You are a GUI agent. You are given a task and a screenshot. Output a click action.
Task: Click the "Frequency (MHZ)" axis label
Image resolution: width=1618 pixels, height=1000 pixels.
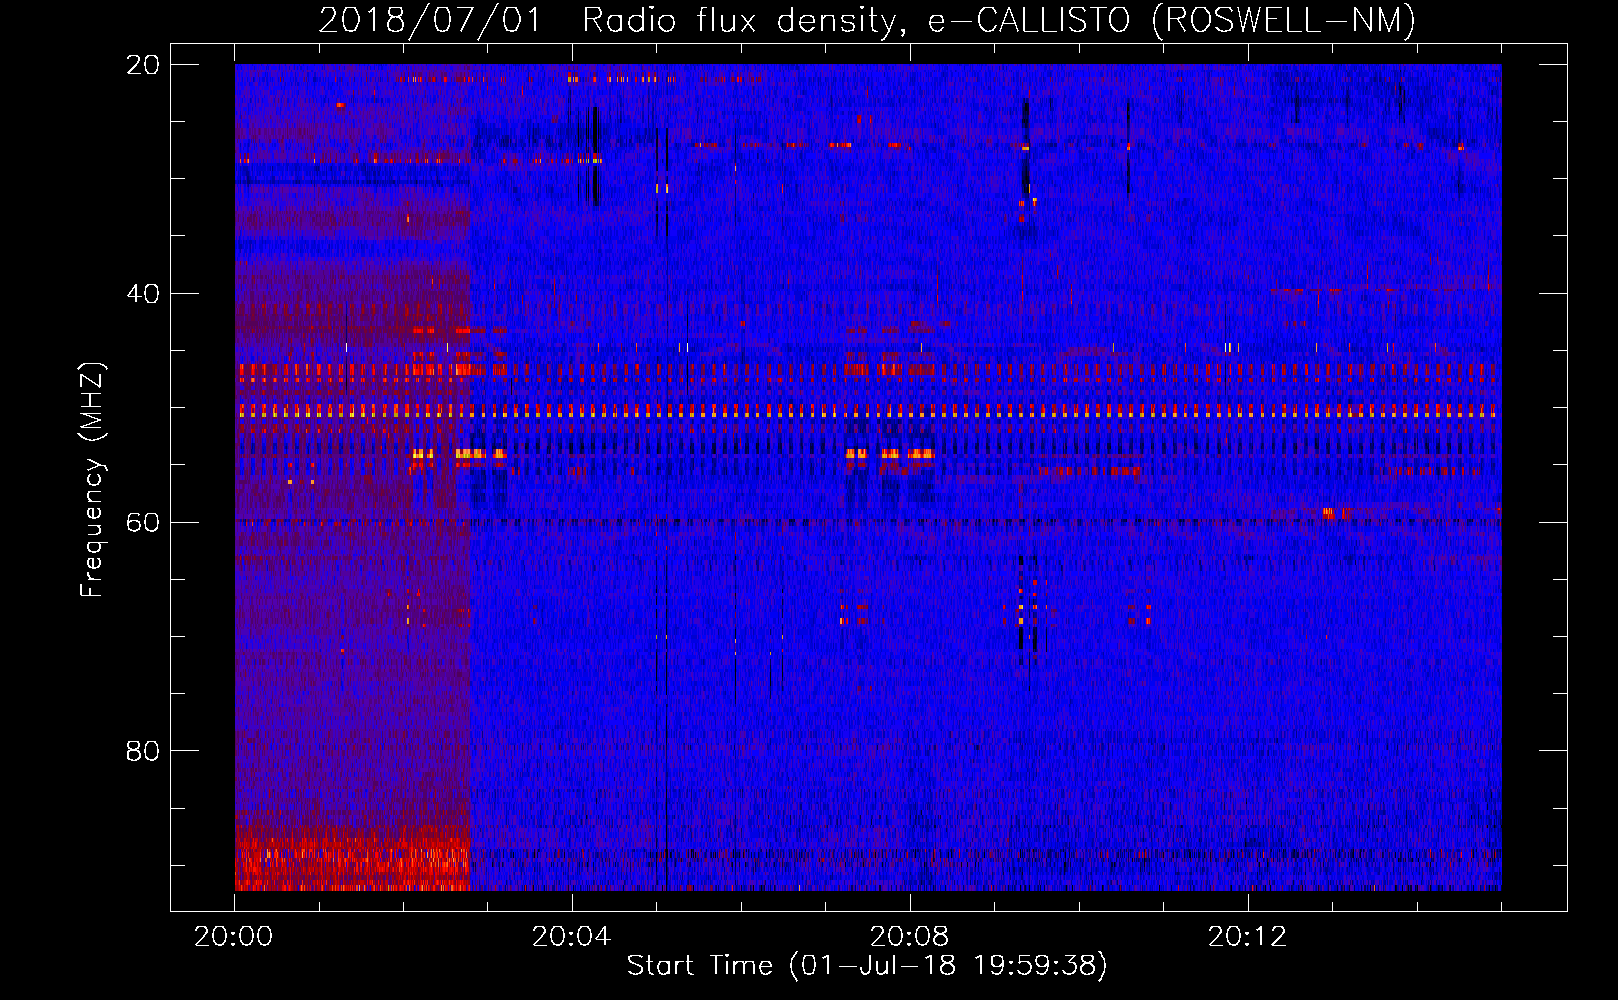click(92, 480)
